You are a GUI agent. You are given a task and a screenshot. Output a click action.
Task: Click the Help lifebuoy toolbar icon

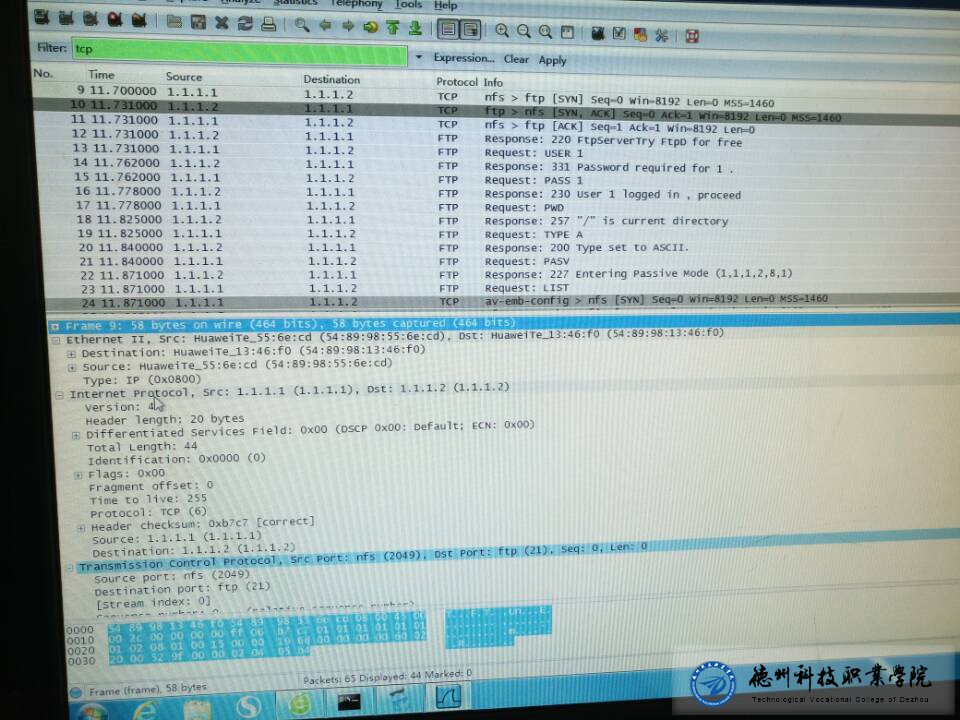coord(692,37)
